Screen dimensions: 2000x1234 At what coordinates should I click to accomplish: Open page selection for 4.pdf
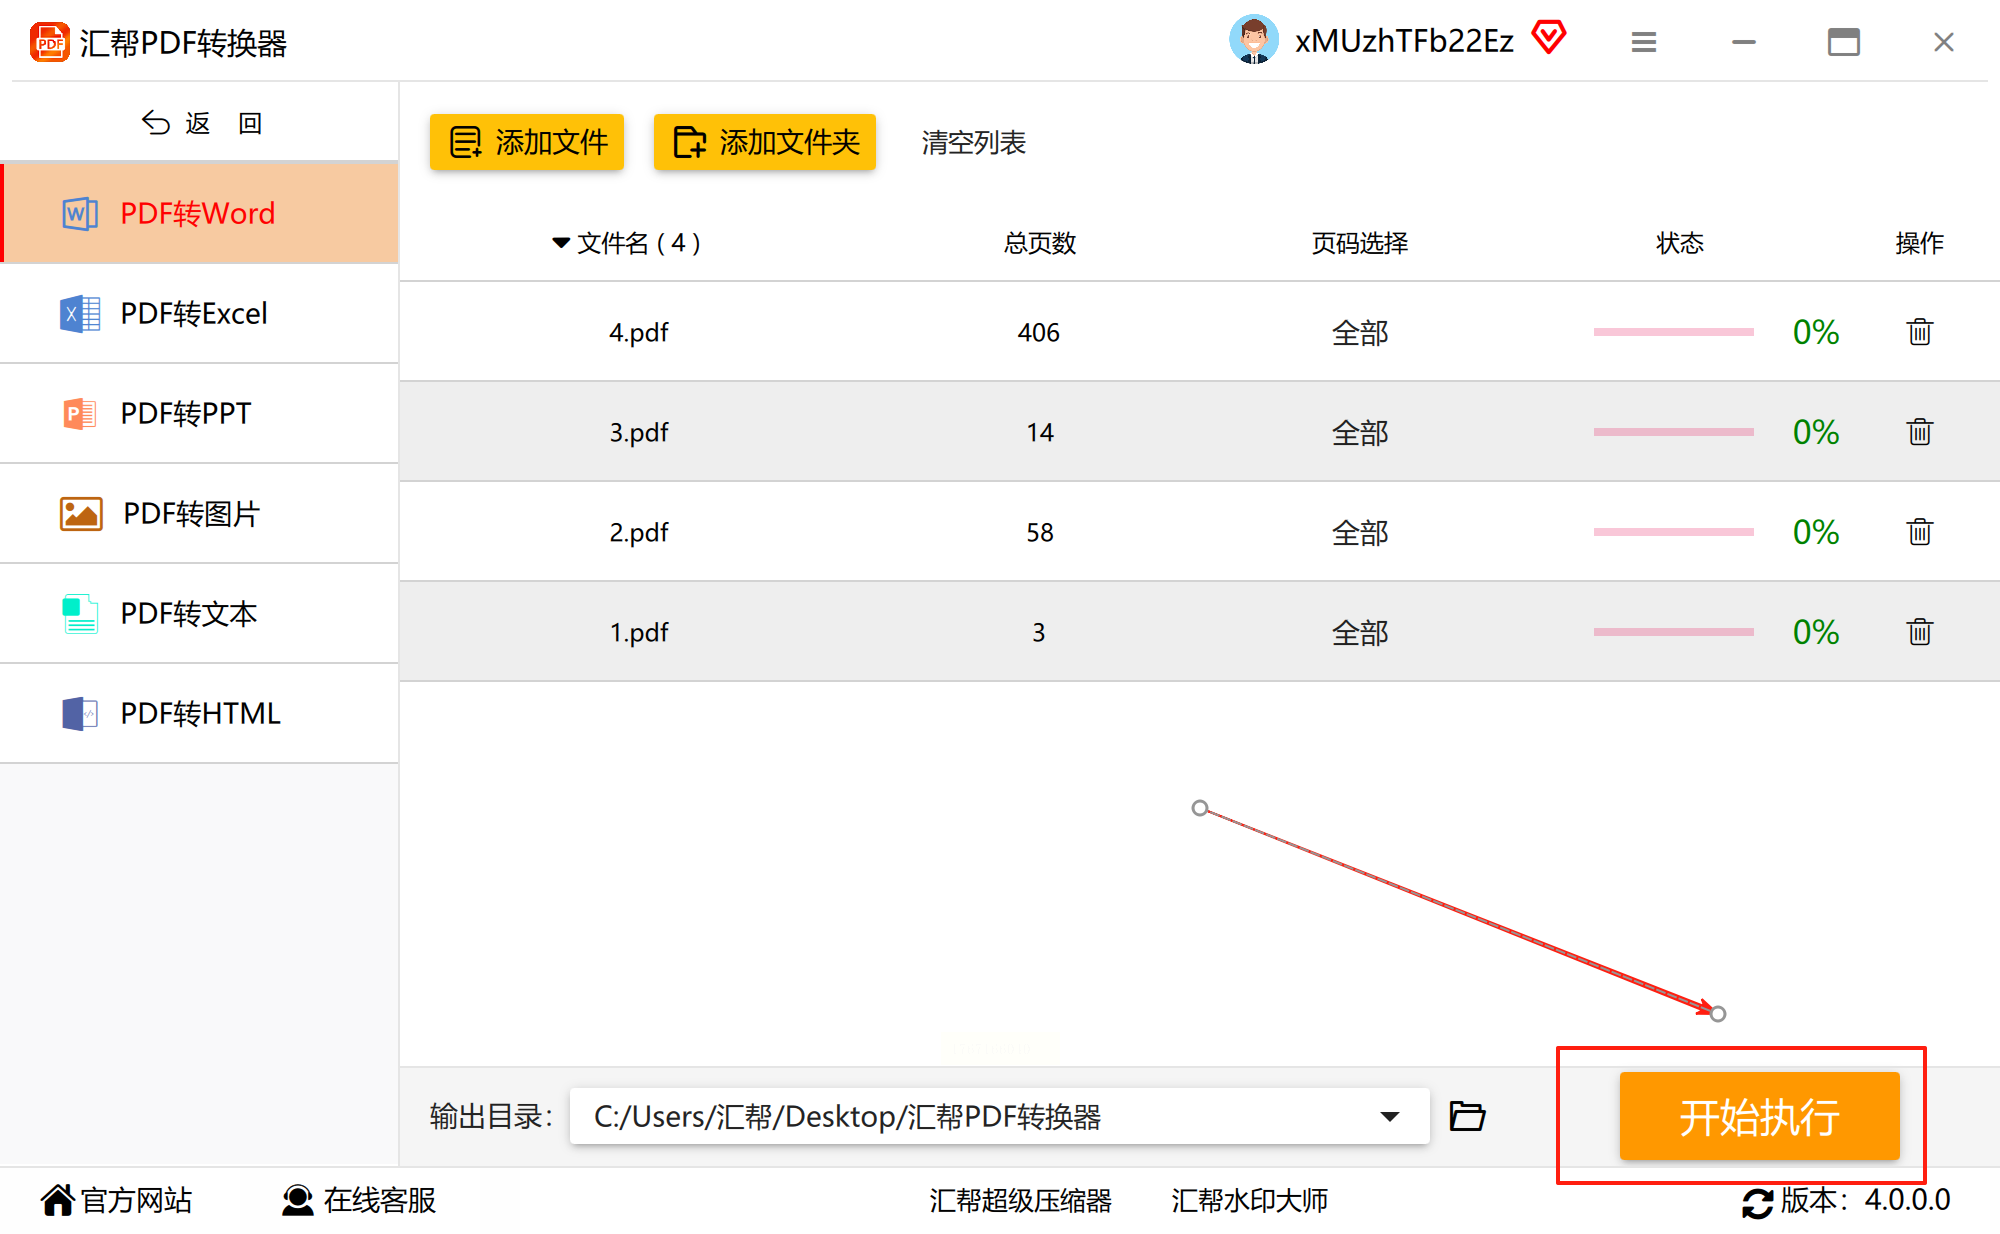[x=1359, y=333]
